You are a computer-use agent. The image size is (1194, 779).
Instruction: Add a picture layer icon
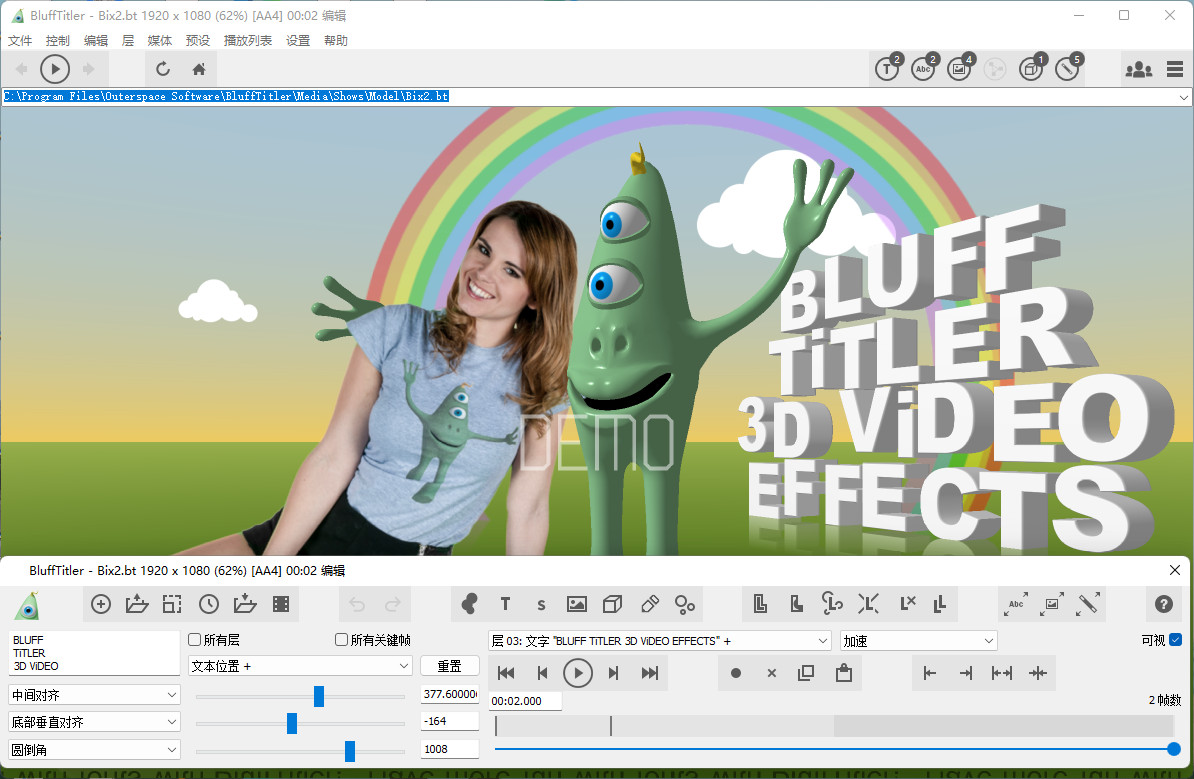pos(577,605)
